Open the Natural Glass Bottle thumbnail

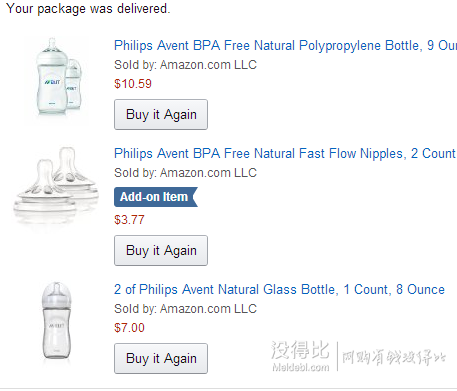point(56,320)
